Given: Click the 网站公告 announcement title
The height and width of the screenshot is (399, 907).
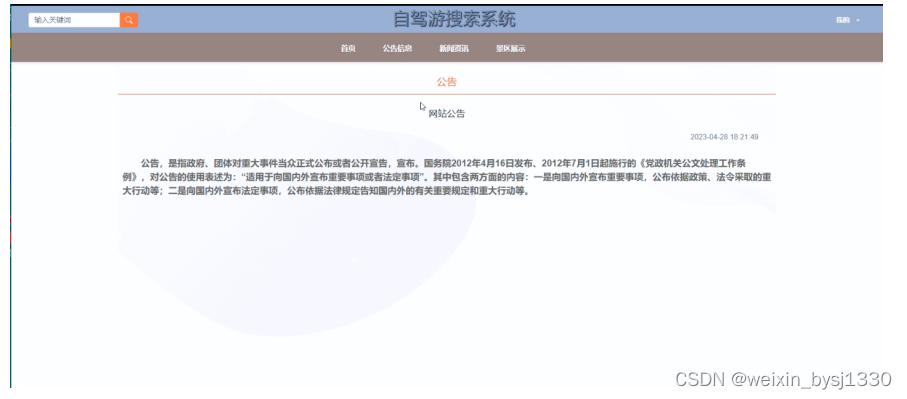Looking at the screenshot, I should point(447,114).
